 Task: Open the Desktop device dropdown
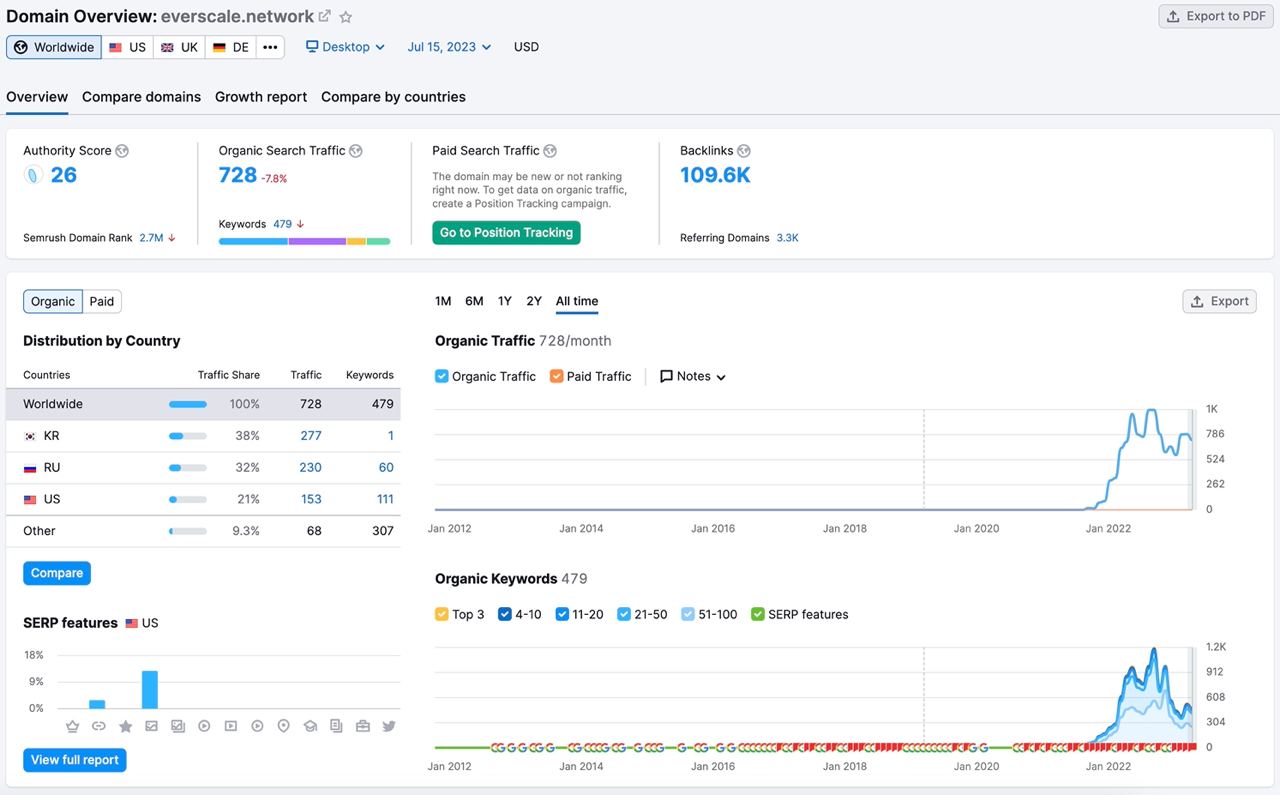(345, 47)
